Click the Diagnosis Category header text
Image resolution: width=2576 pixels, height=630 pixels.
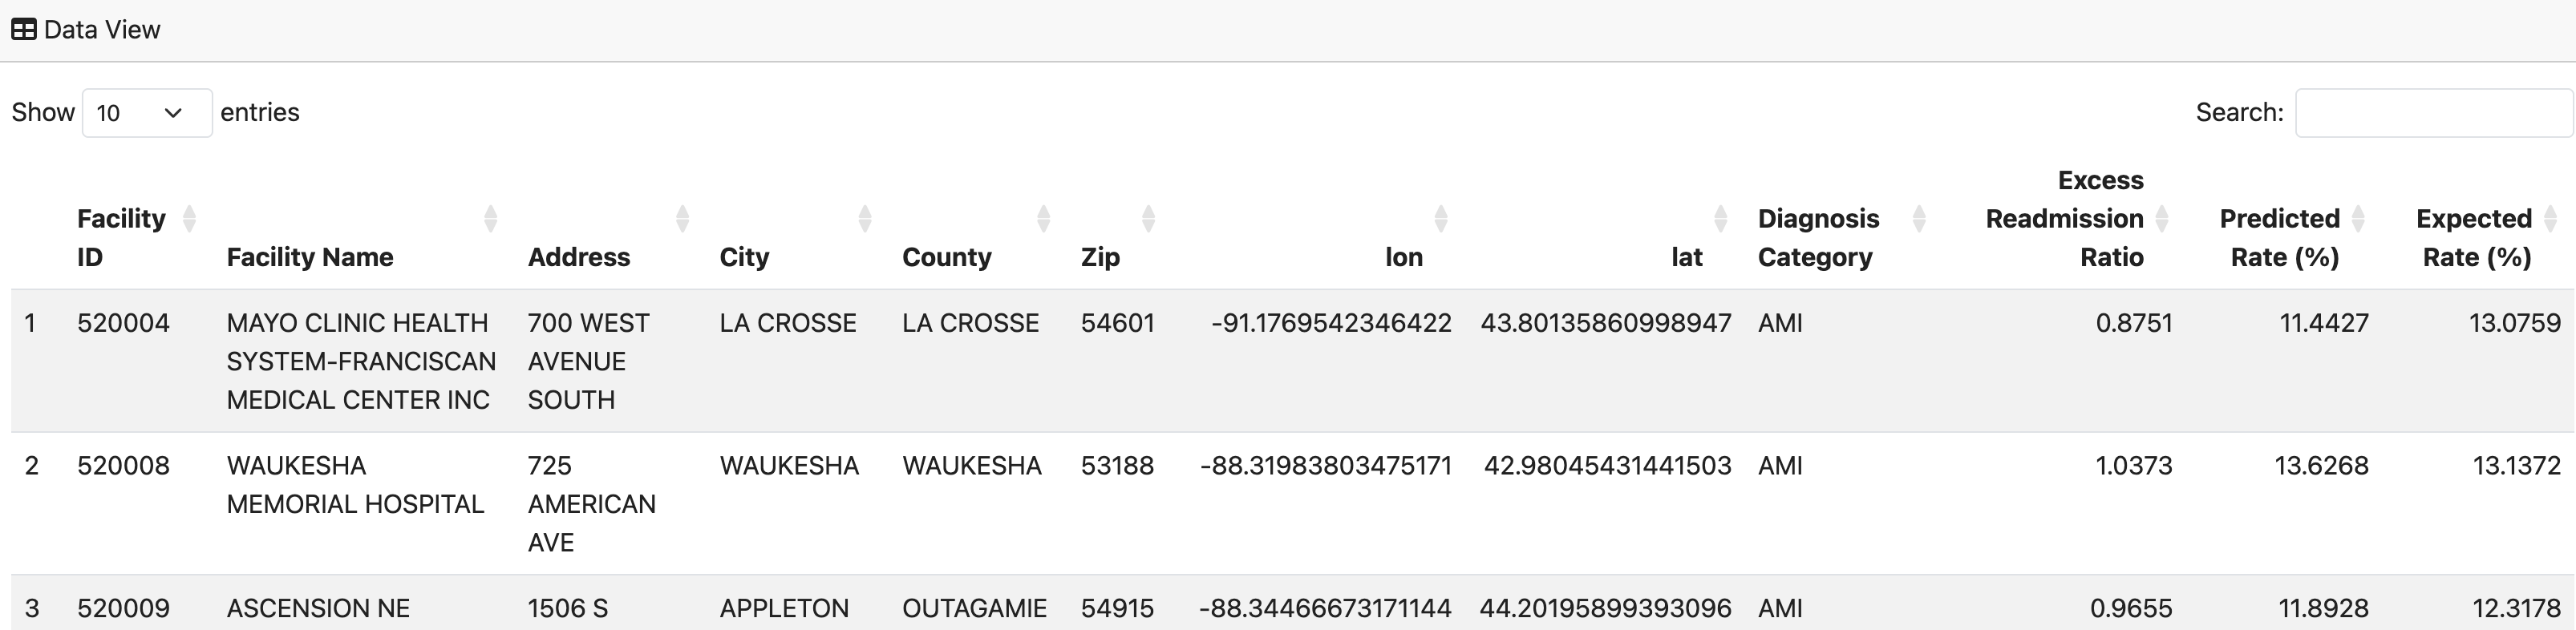[1818, 238]
